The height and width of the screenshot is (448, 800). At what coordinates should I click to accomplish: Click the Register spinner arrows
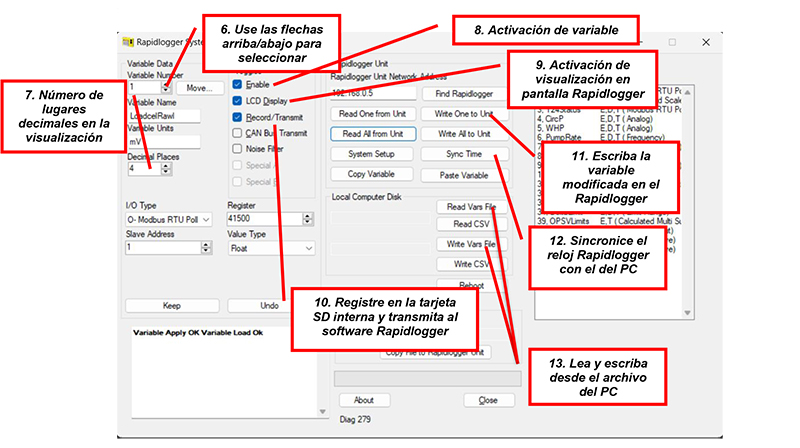tap(307, 218)
